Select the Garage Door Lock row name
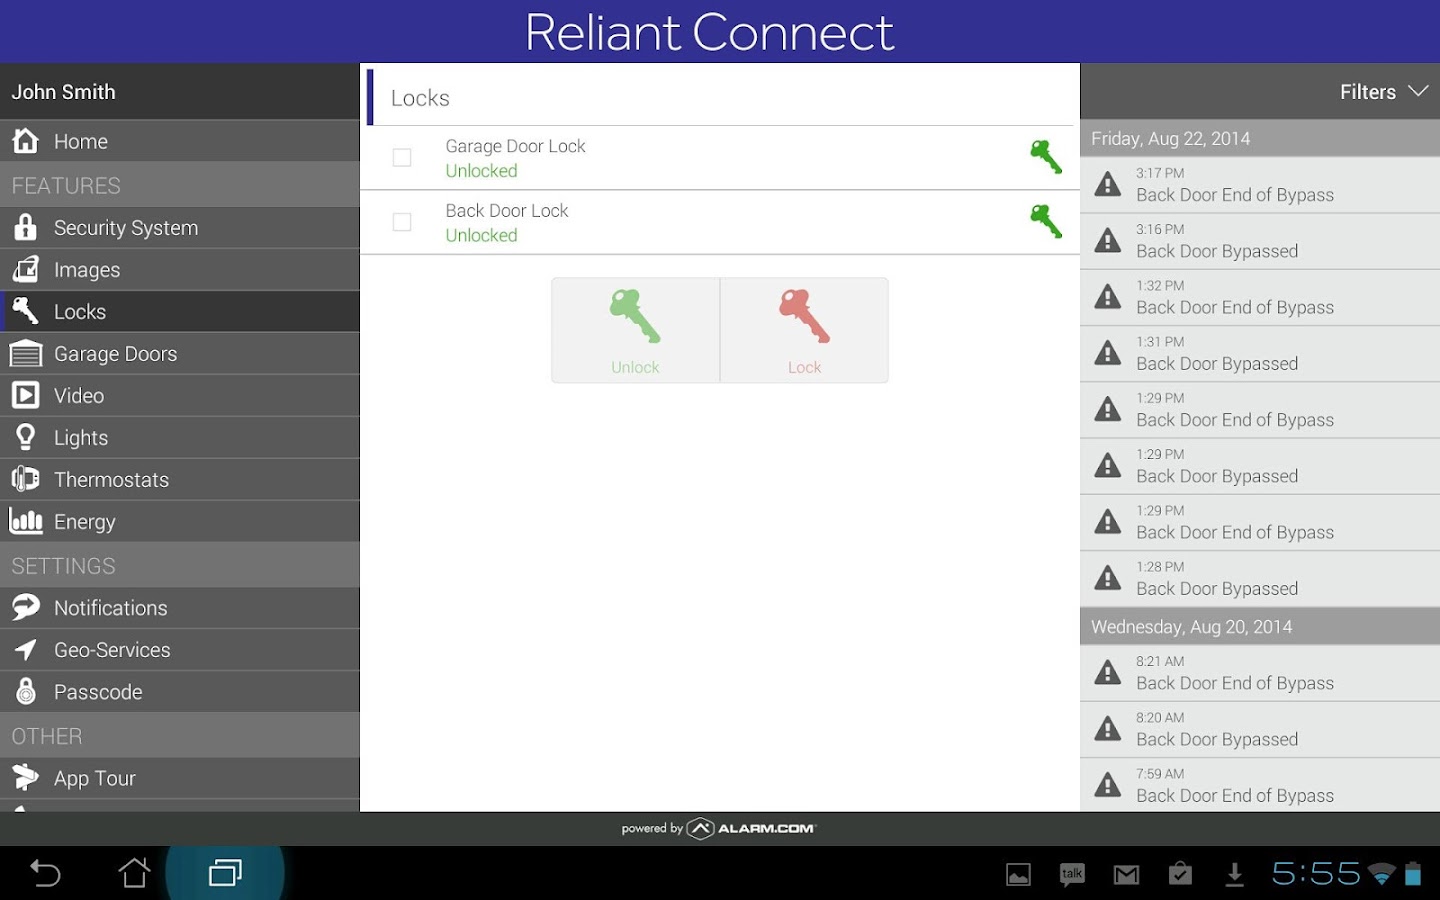 coord(515,146)
